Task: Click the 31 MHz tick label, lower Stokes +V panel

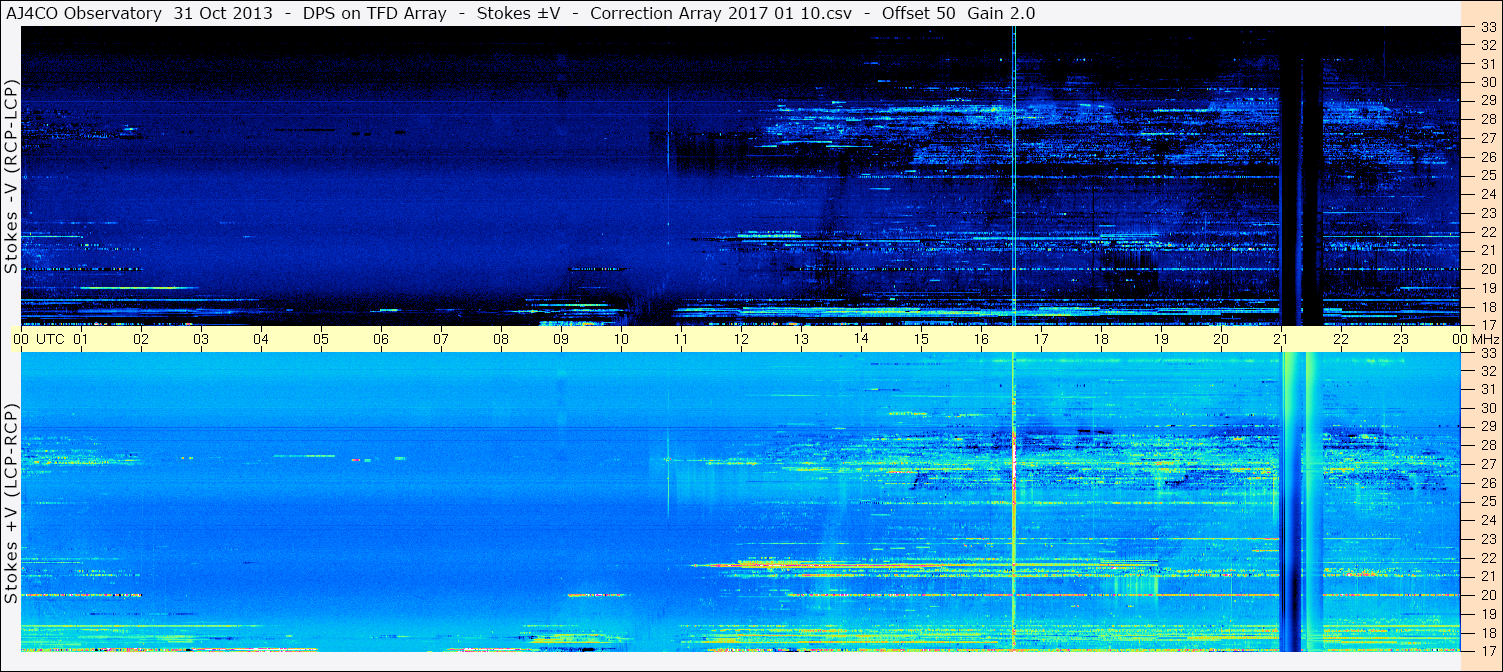Action: click(x=1488, y=390)
